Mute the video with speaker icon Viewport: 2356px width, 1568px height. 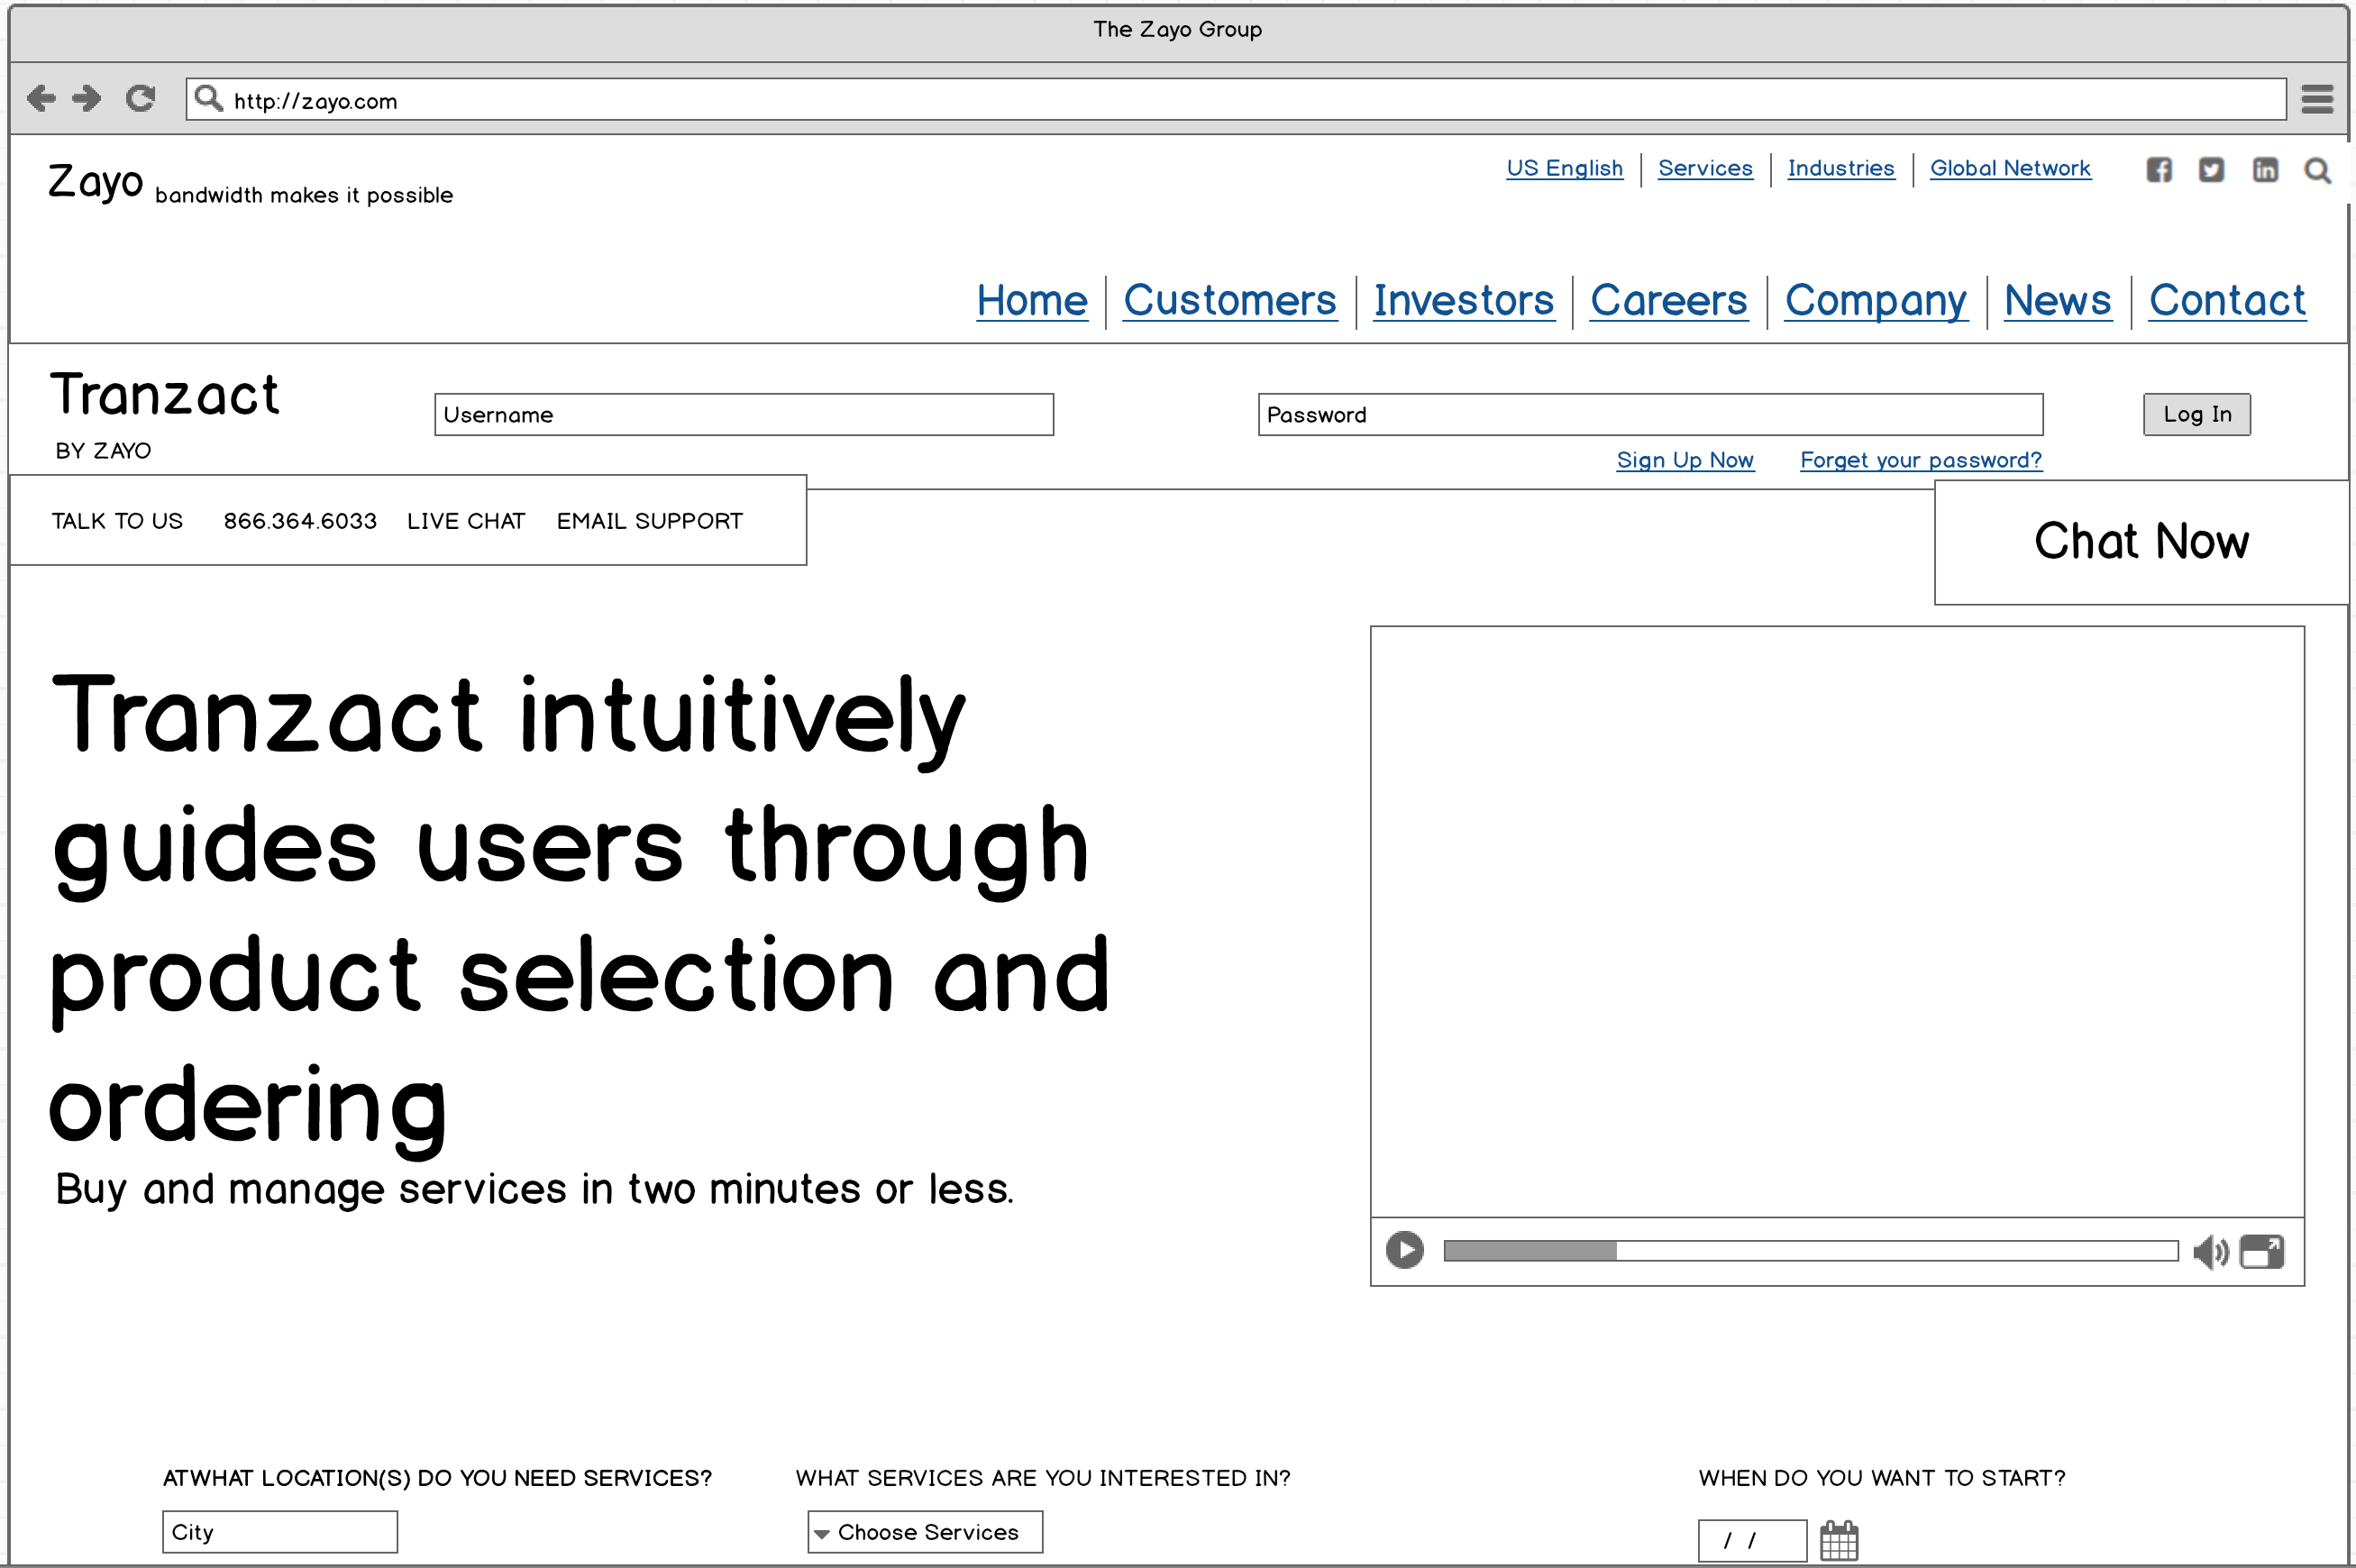(2210, 1251)
